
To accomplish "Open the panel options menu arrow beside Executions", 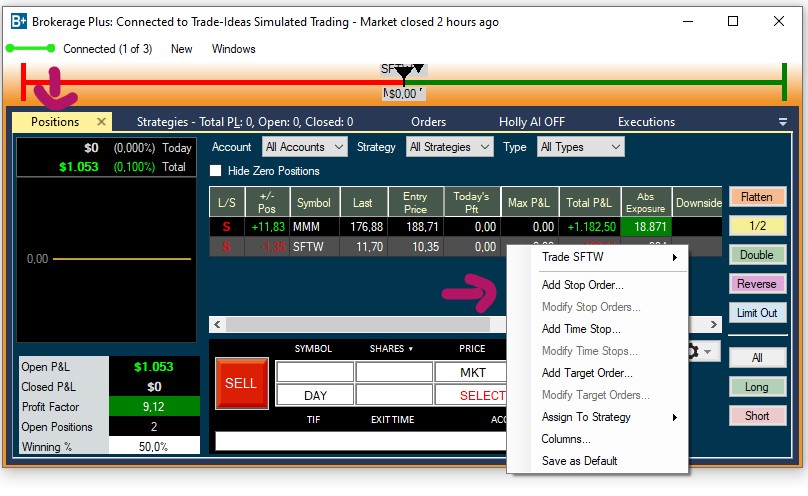I will (783, 122).
